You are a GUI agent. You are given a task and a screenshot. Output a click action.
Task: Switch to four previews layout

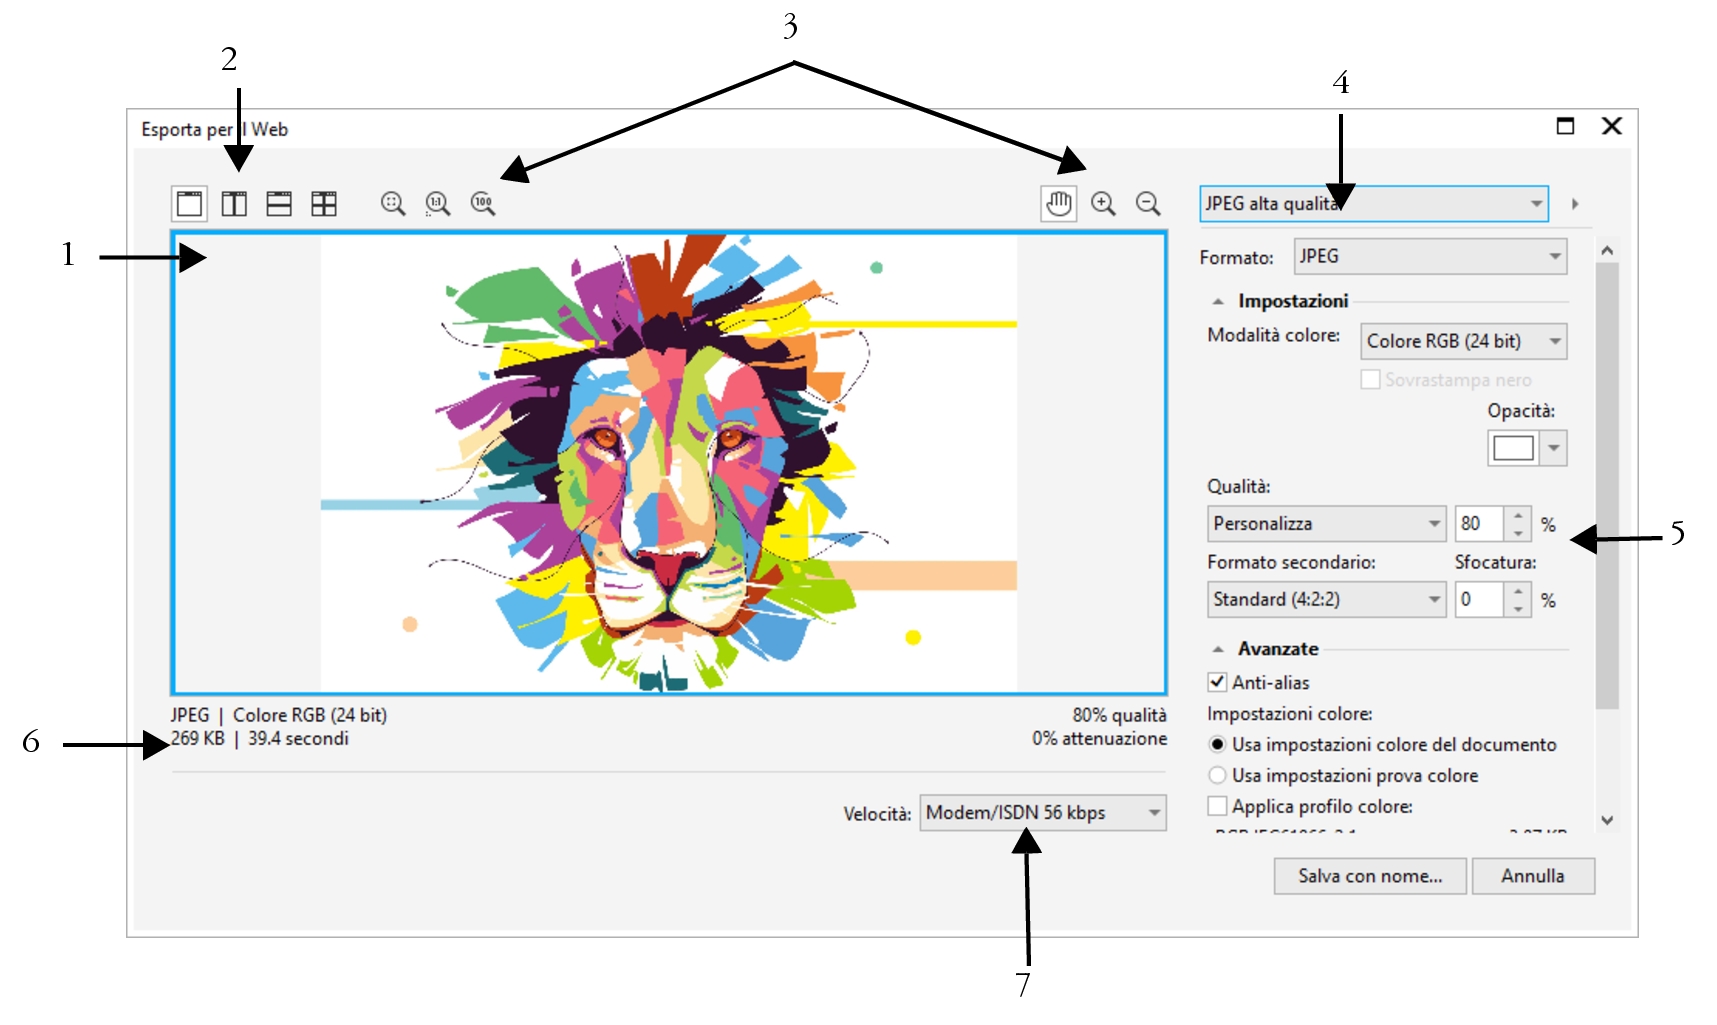324,204
